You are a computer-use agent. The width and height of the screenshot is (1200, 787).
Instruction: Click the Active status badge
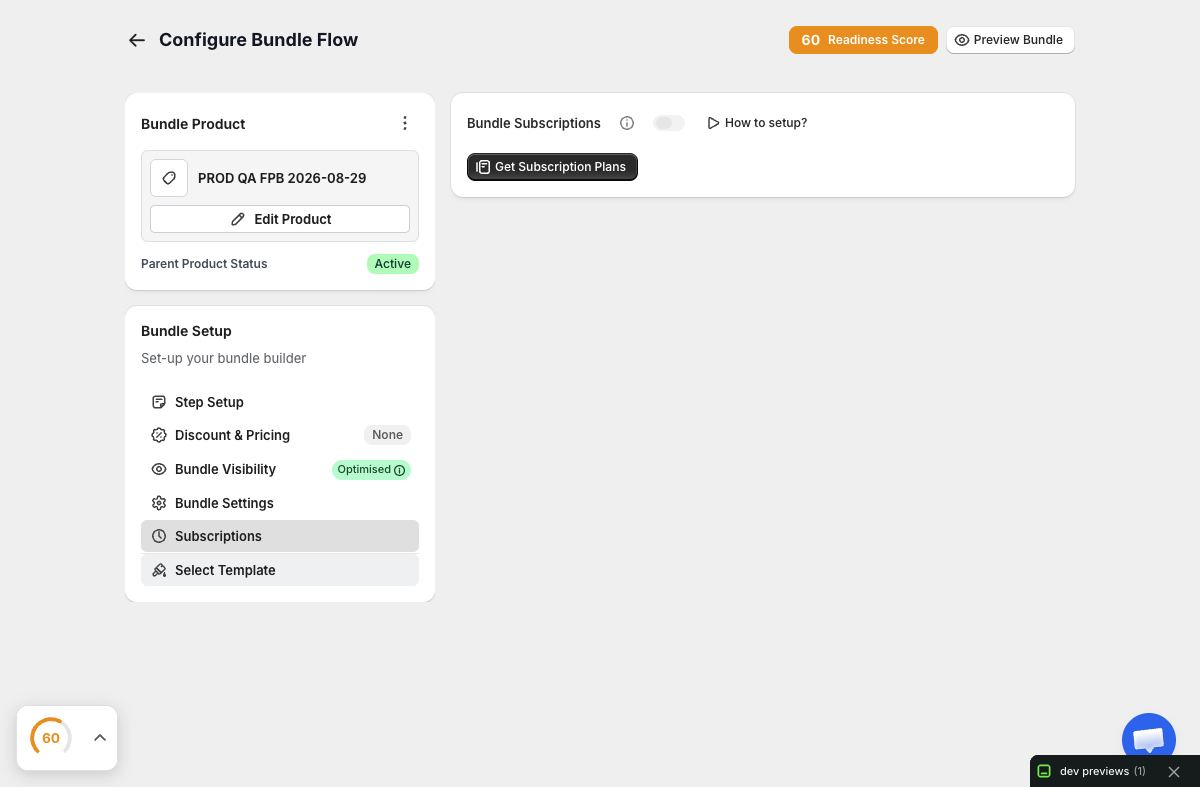click(x=393, y=264)
